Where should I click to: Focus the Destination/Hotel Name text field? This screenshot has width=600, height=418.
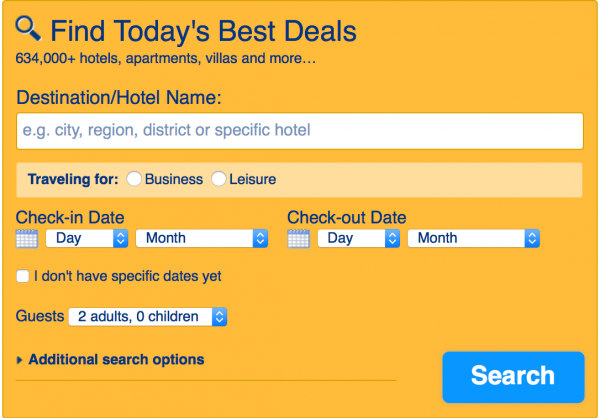300,131
